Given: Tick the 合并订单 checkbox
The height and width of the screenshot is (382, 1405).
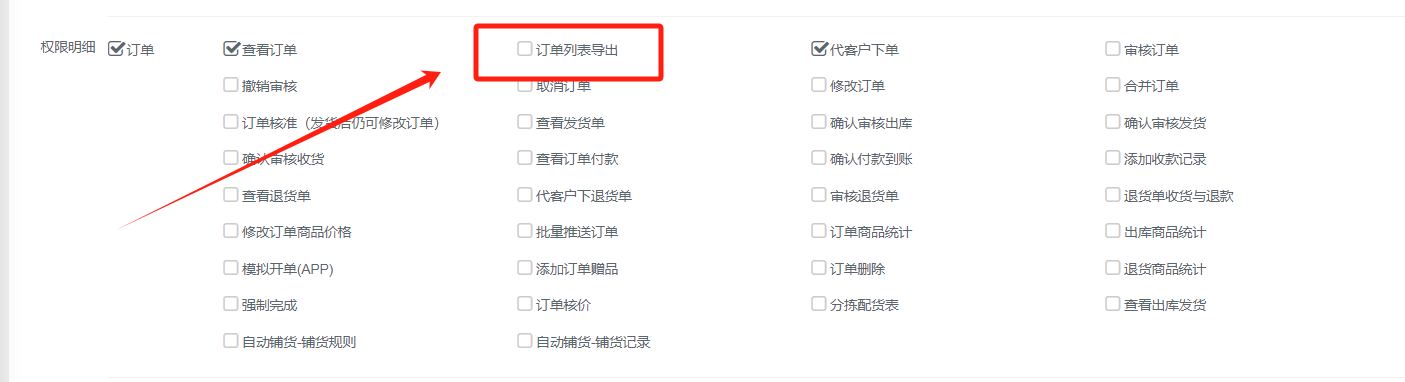Looking at the screenshot, I should coord(1113,85).
